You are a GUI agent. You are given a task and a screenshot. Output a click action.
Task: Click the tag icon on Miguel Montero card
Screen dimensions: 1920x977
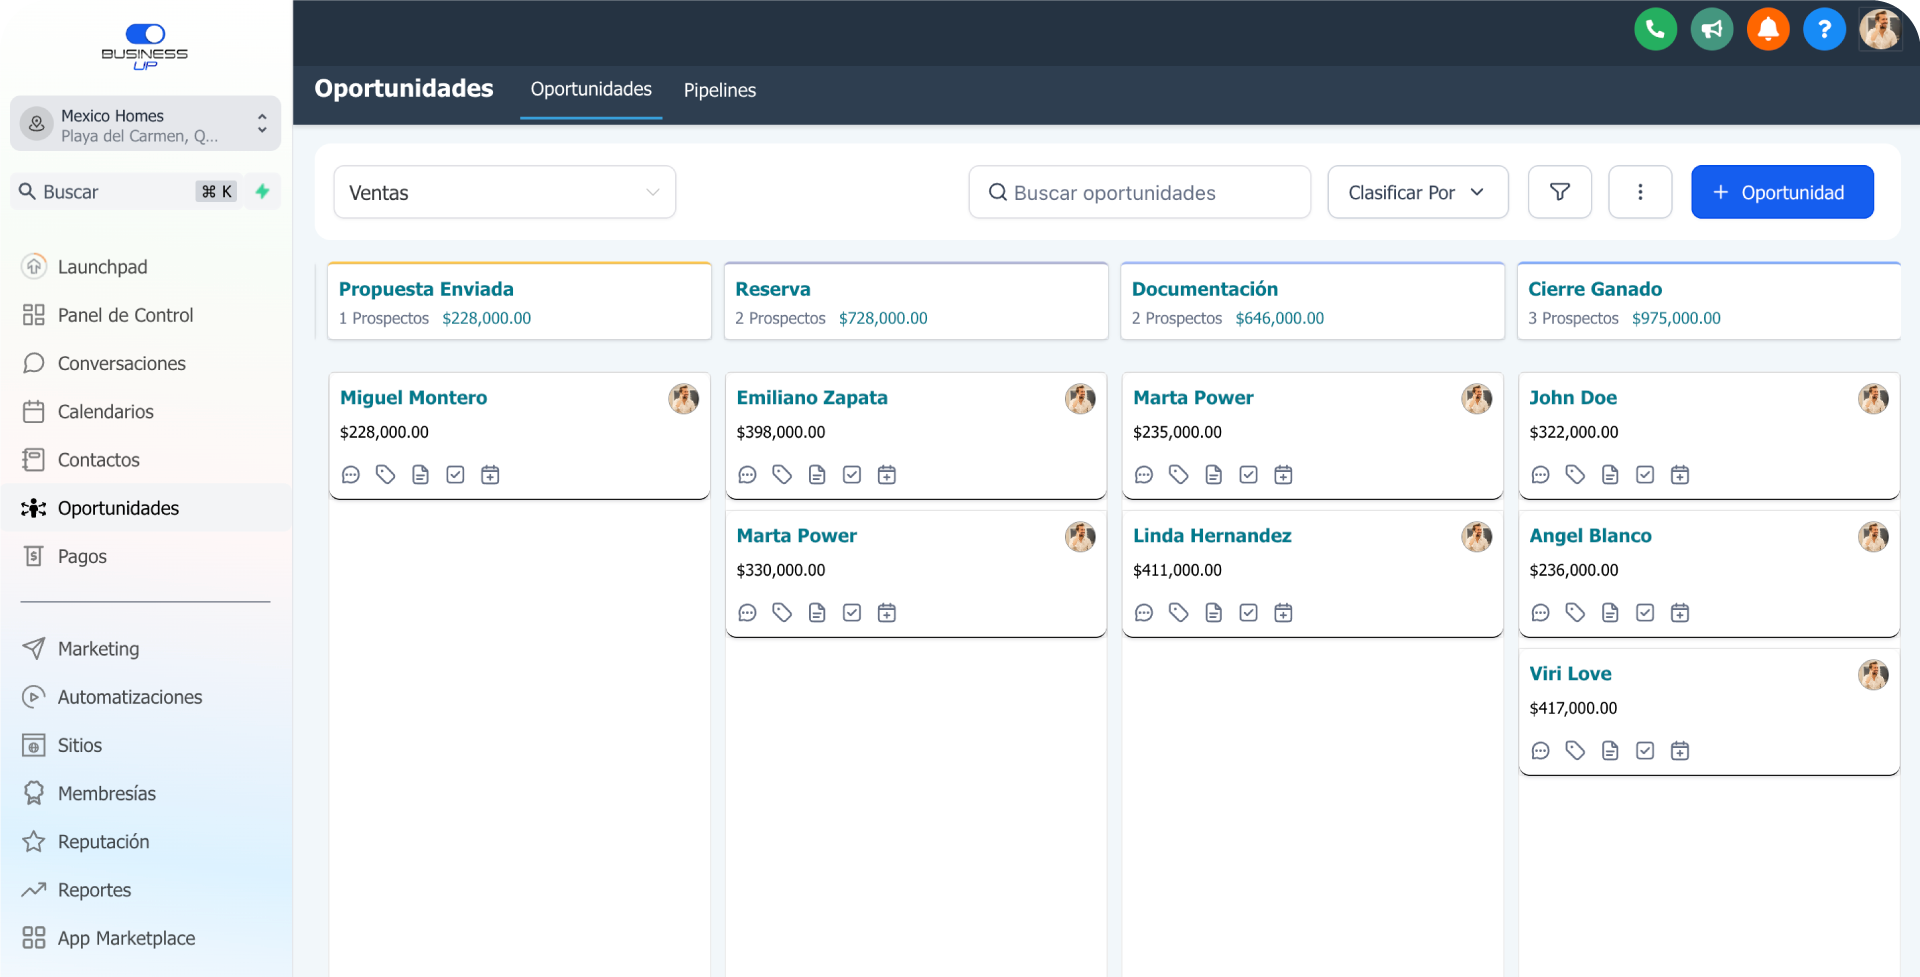385,475
